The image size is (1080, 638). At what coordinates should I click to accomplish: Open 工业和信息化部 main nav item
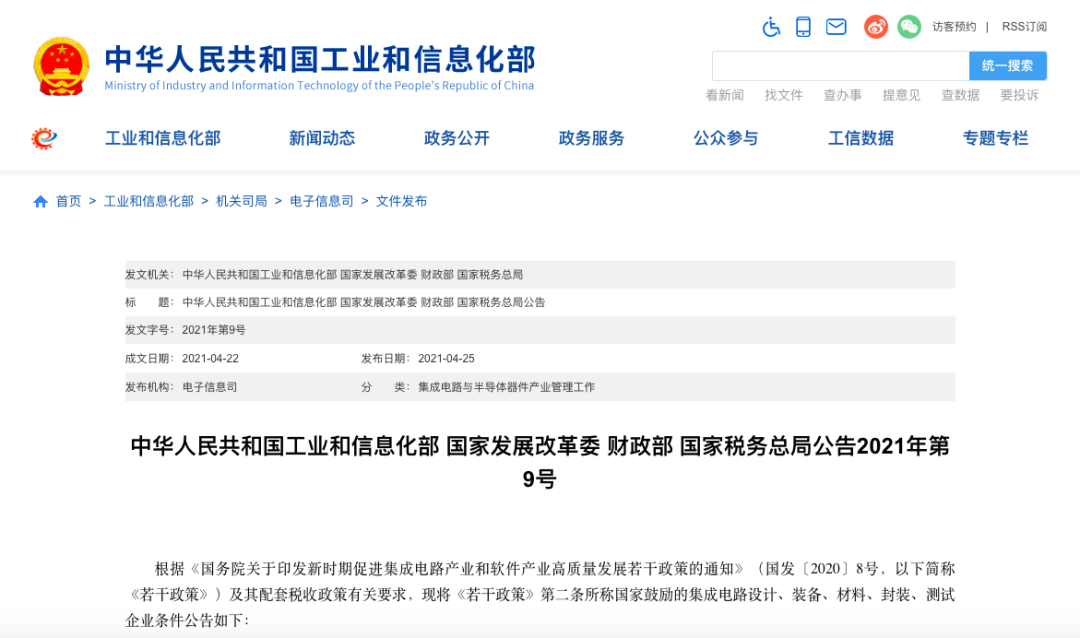coord(163,138)
